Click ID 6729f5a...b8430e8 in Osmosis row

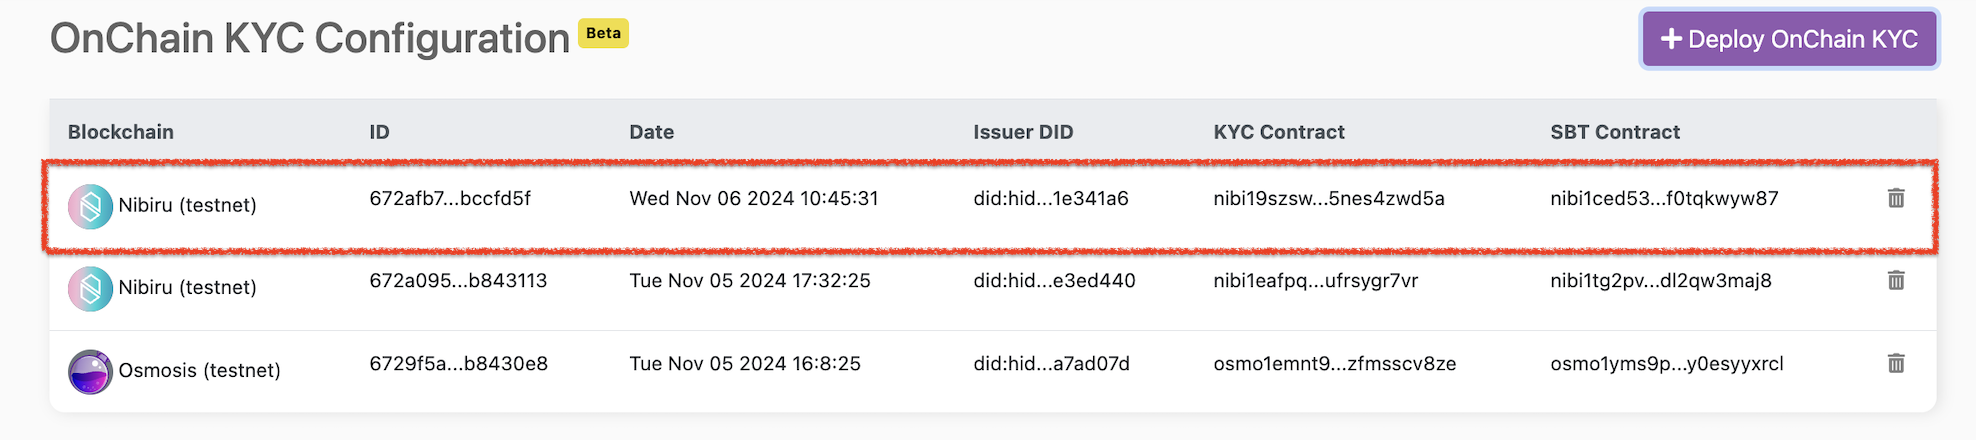458,363
